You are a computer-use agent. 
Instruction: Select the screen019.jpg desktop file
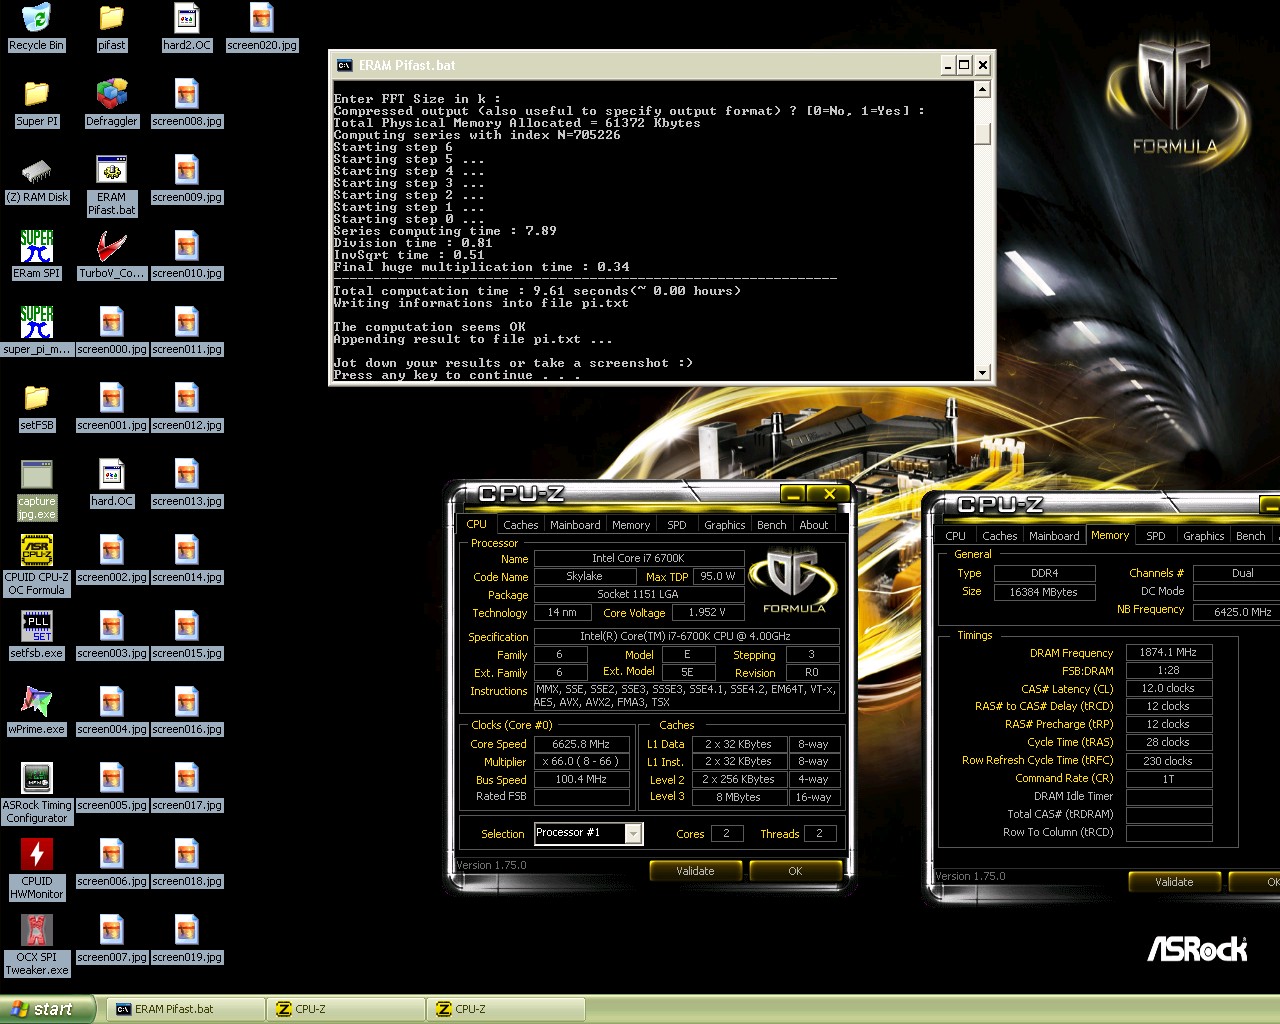pos(187,939)
